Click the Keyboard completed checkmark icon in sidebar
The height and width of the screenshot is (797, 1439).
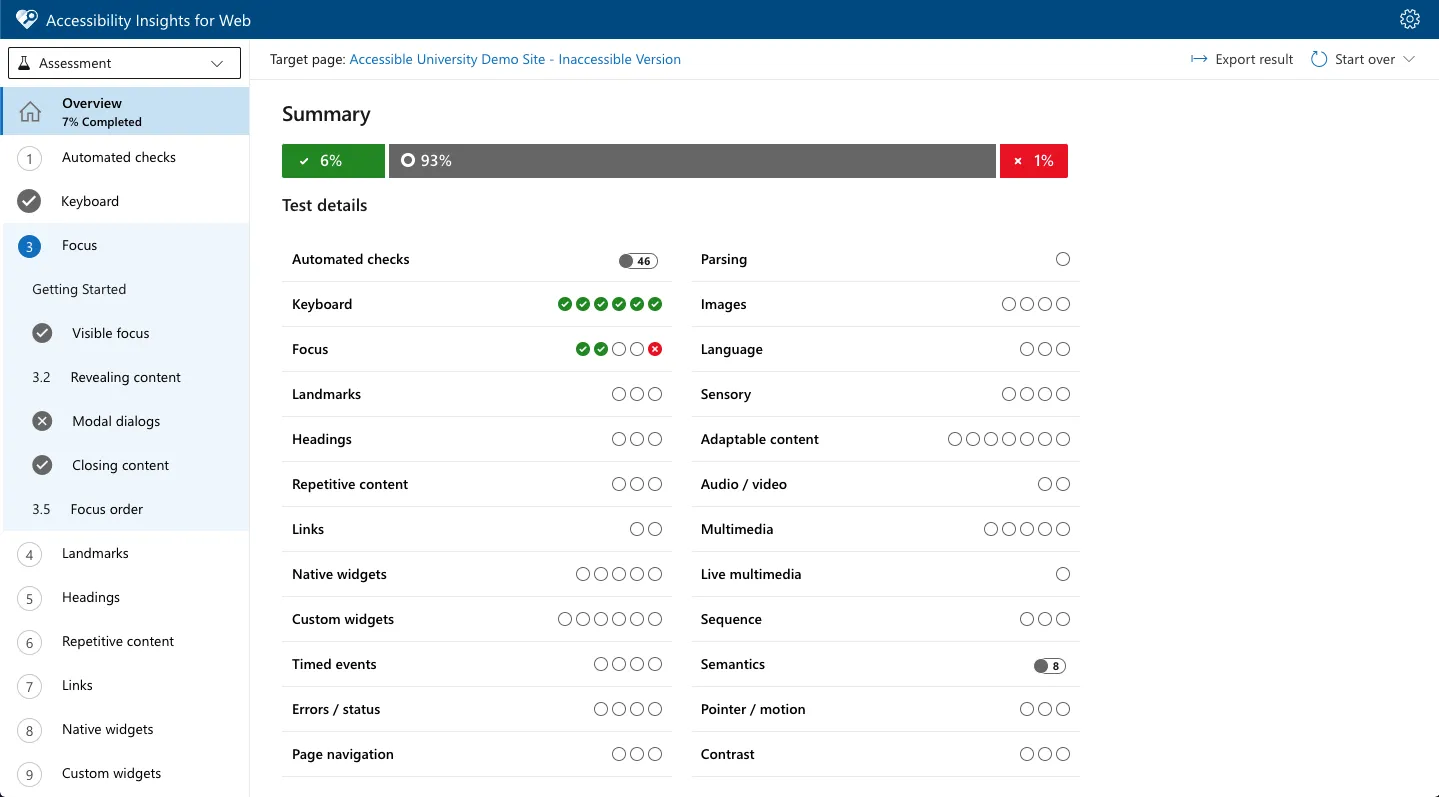coord(29,201)
